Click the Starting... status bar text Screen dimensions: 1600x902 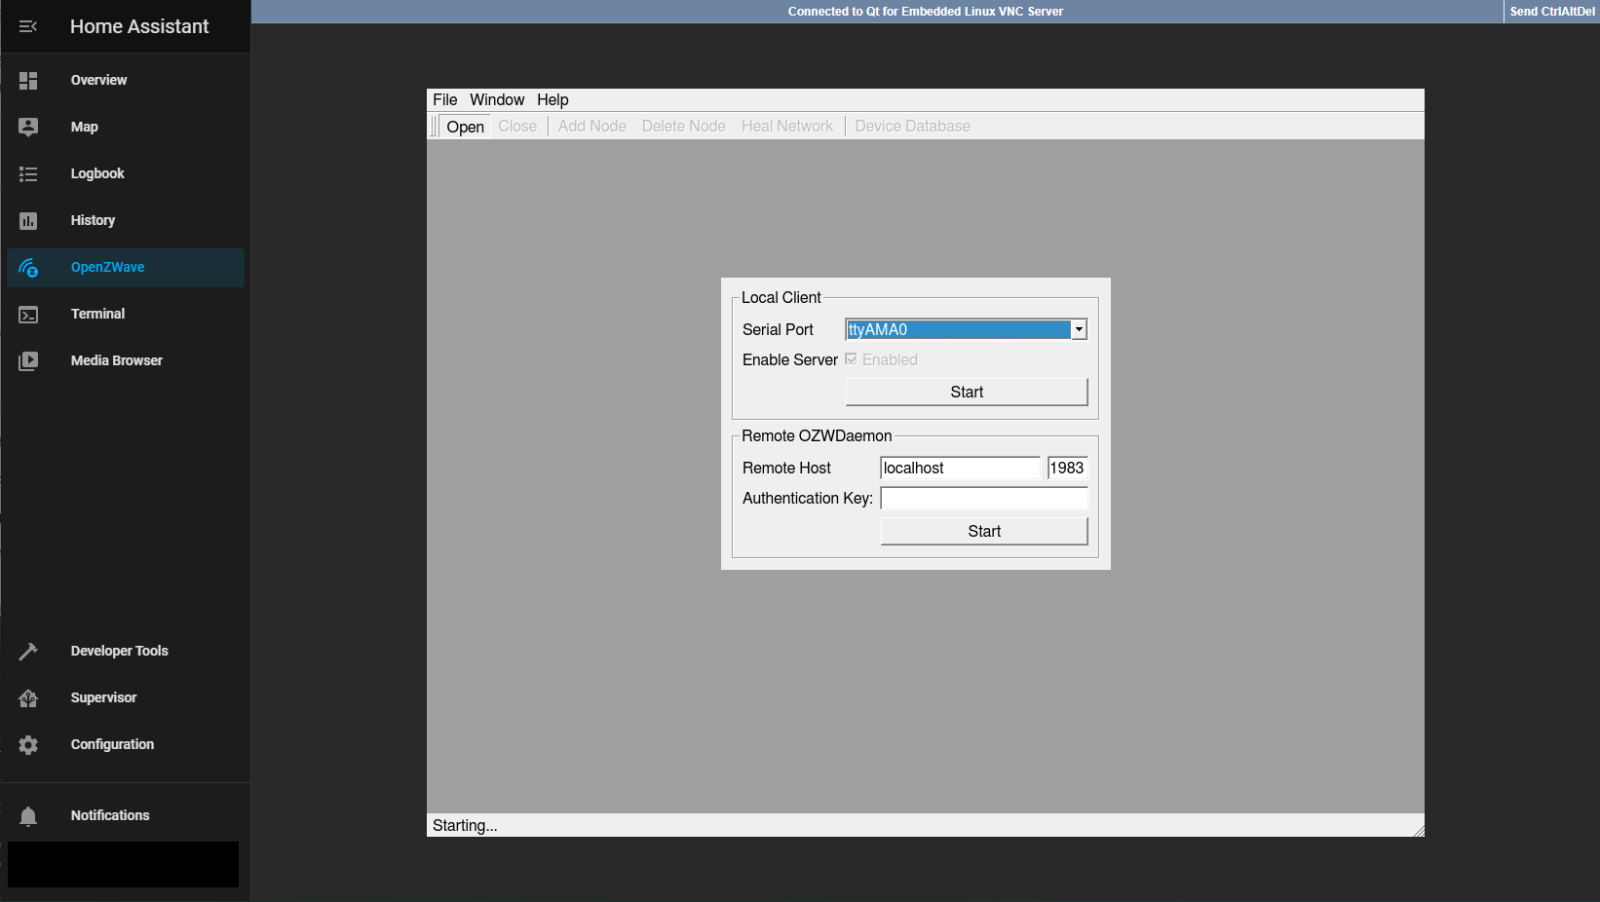click(465, 826)
